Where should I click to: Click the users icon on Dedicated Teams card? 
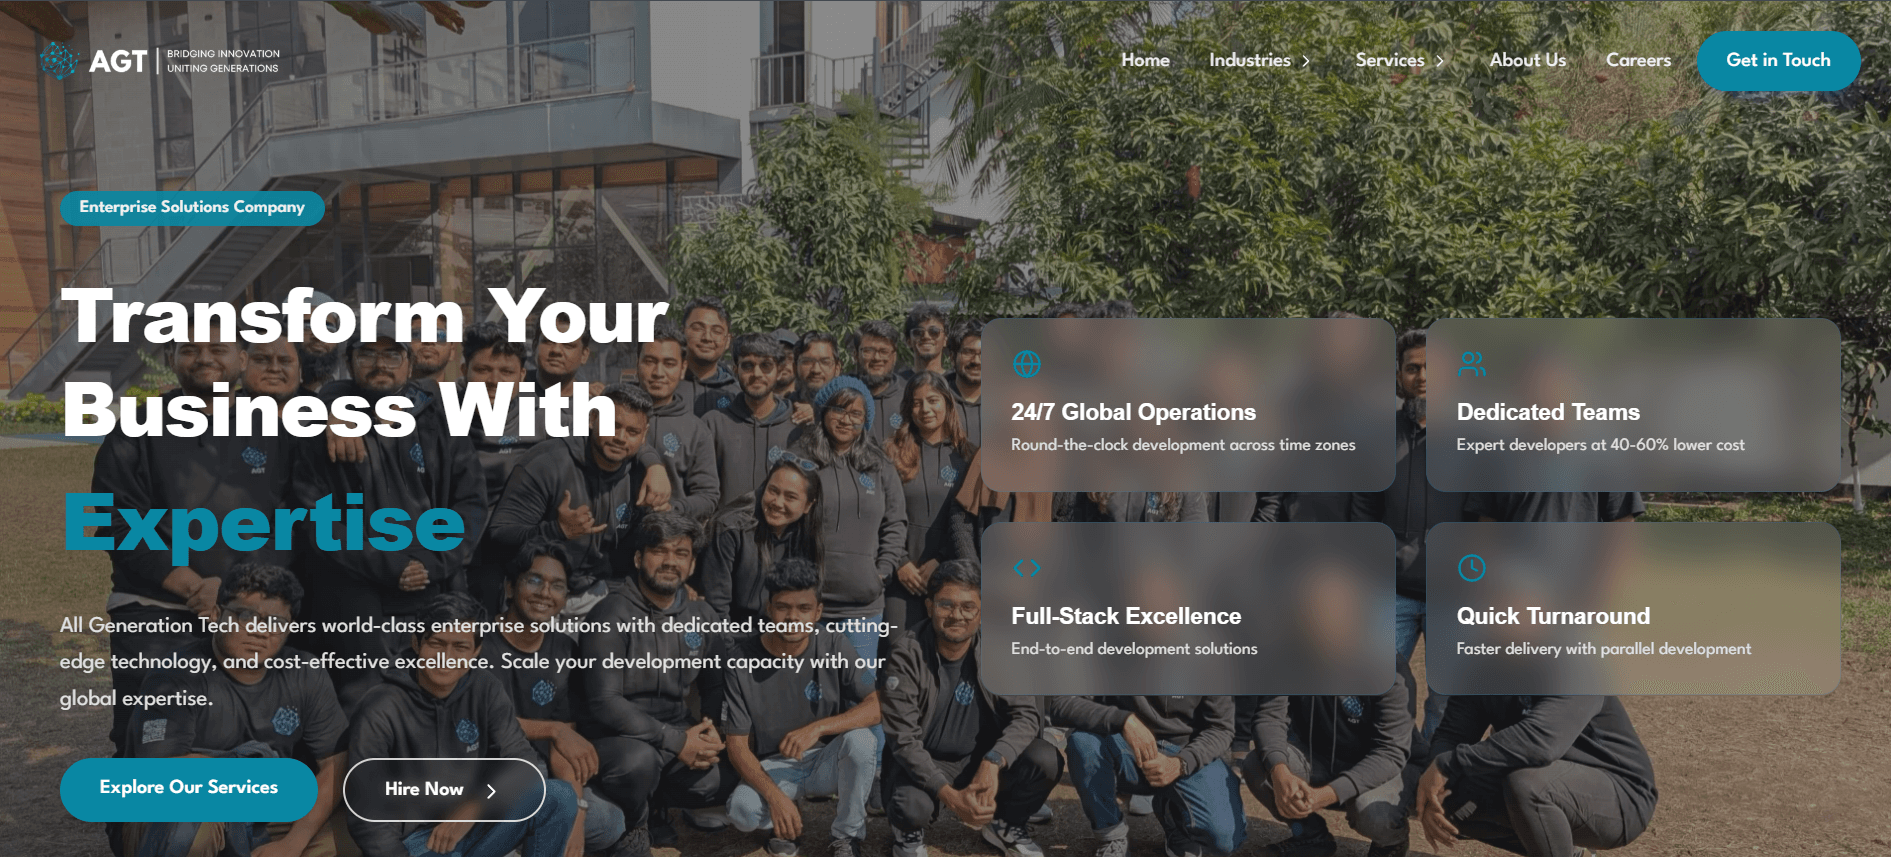[x=1471, y=364]
